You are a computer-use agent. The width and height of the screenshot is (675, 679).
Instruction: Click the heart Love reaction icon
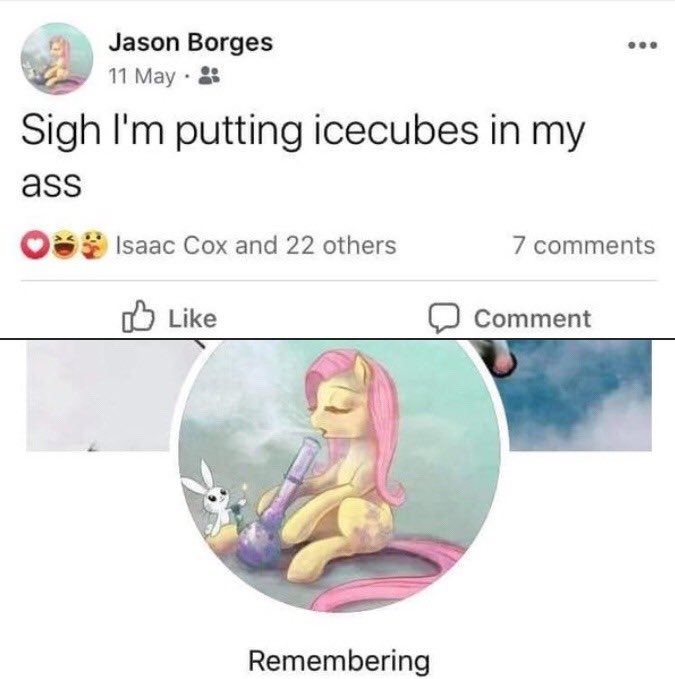35,245
